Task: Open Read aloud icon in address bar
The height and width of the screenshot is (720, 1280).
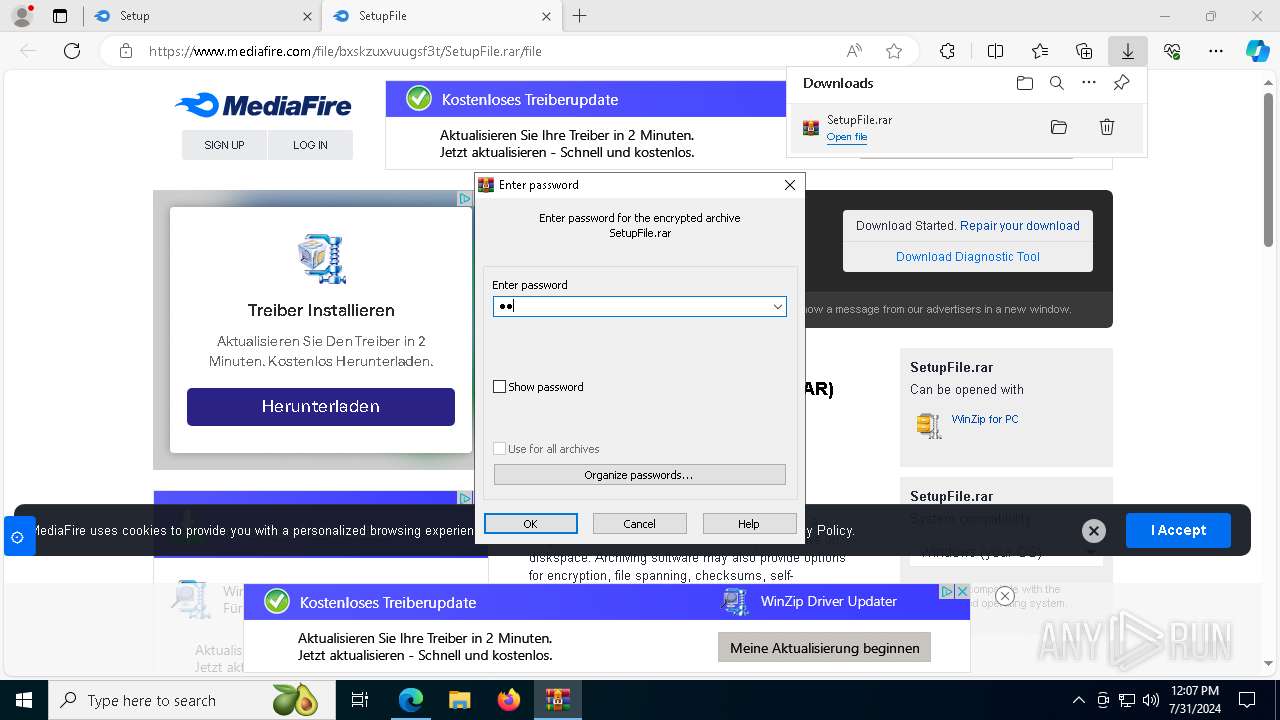Action: [854, 51]
